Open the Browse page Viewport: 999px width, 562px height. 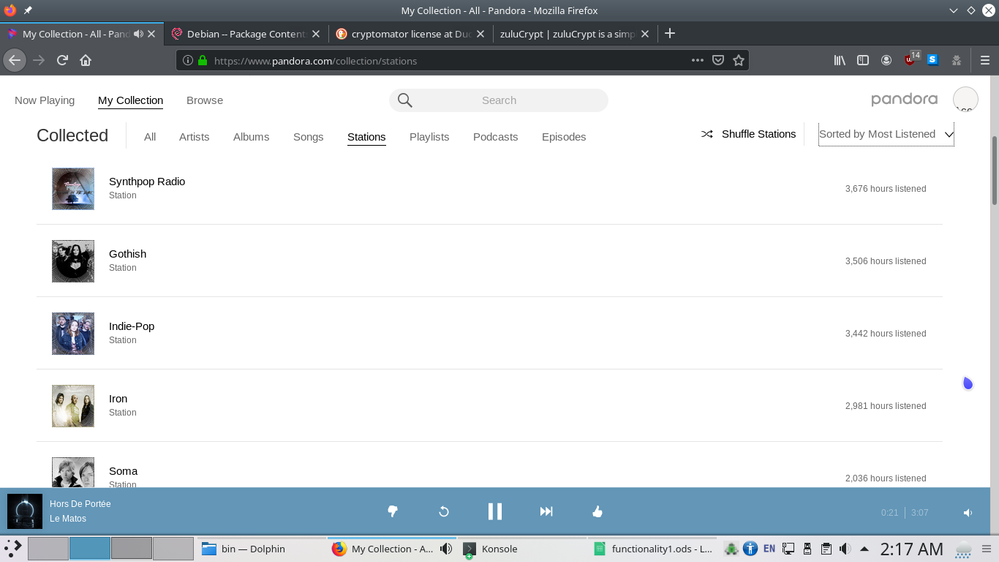tap(204, 100)
